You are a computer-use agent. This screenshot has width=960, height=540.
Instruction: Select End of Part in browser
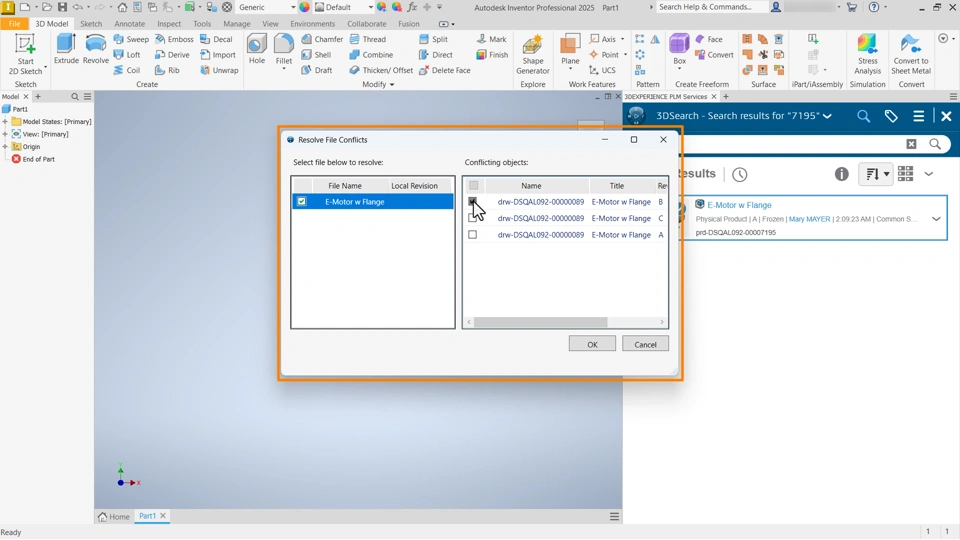[33, 159]
